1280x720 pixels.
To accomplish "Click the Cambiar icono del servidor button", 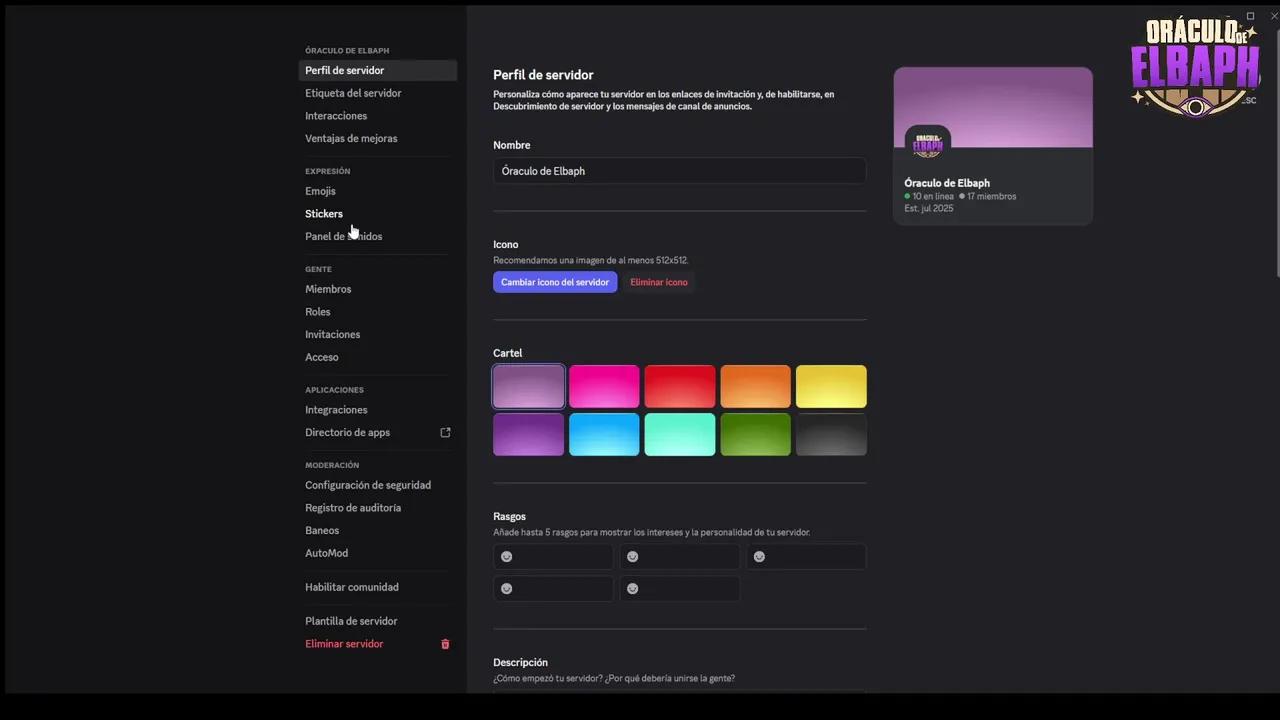I will [555, 282].
